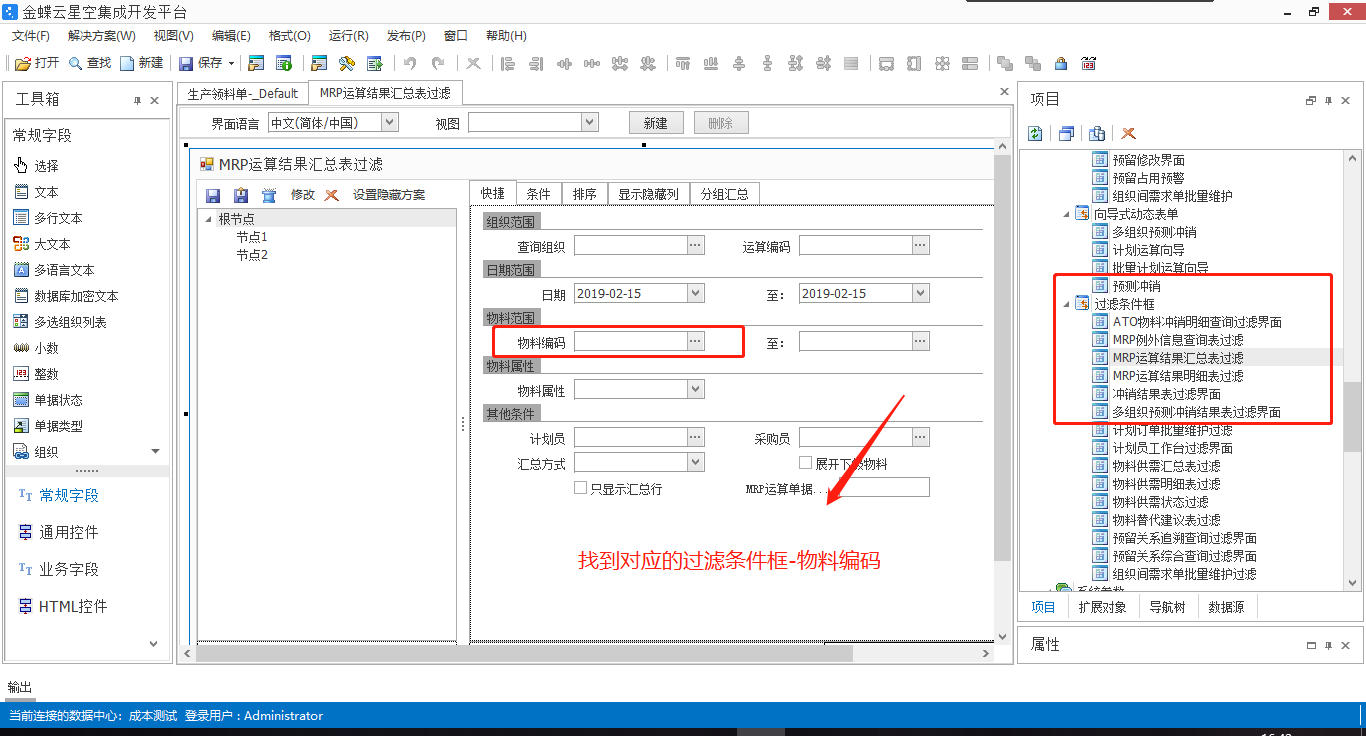Viewport: 1366px width, 736px height.
Task: Open the 解决方案(W) menu
Action: (101, 35)
